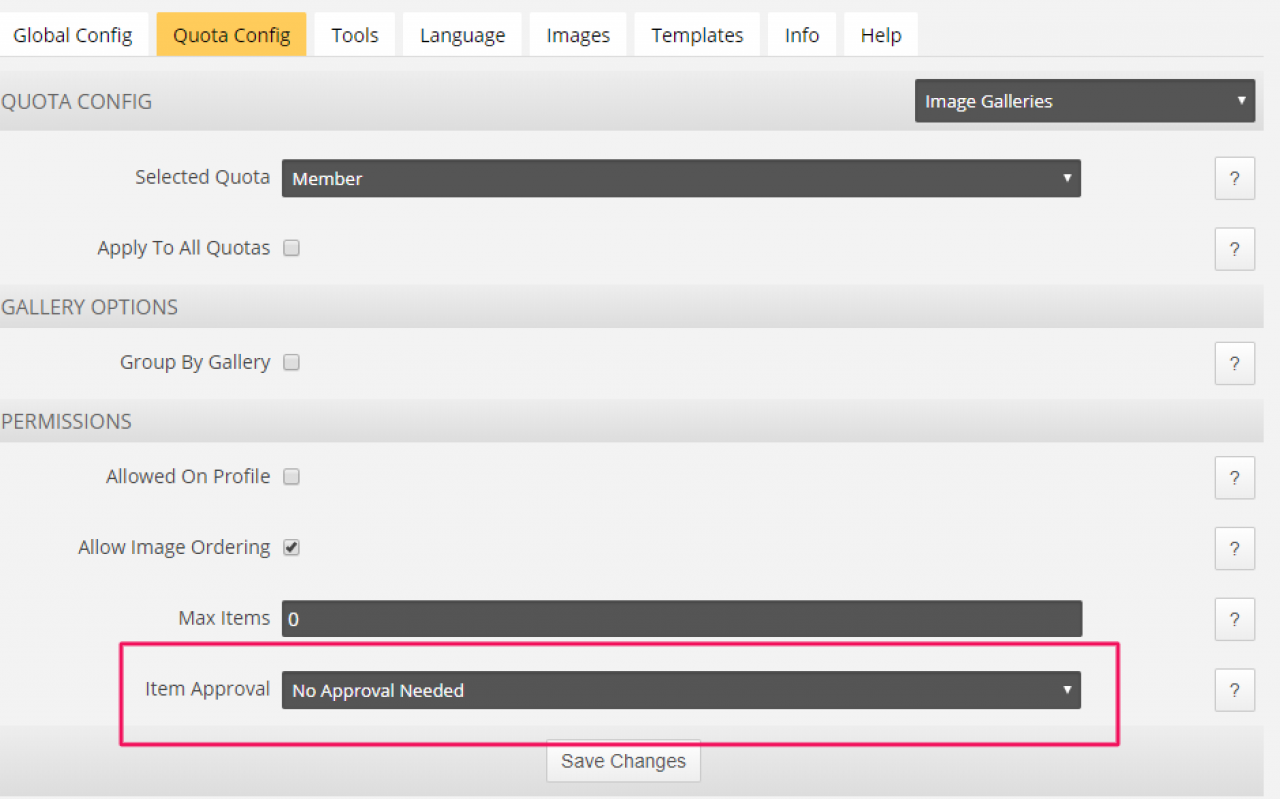The width and height of the screenshot is (1280, 799).
Task: Enable Allowed On Profile checkbox
Action: point(291,477)
